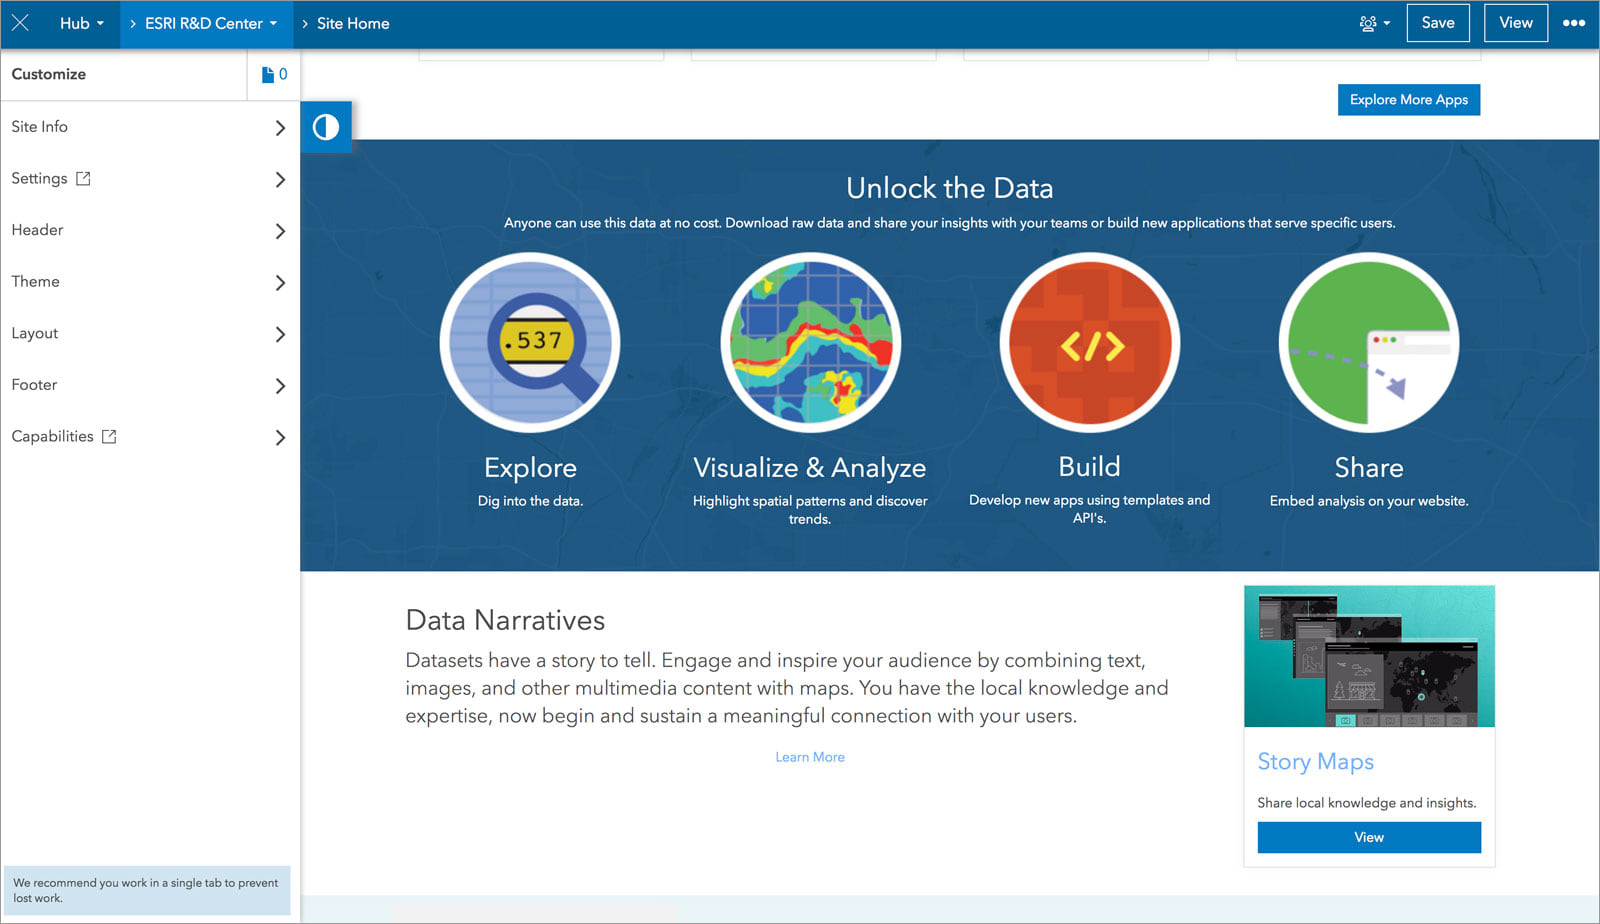This screenshot has width=1600, height=924.
Task: Click the View button in top bar
Action: click(x=1516, y=23)
